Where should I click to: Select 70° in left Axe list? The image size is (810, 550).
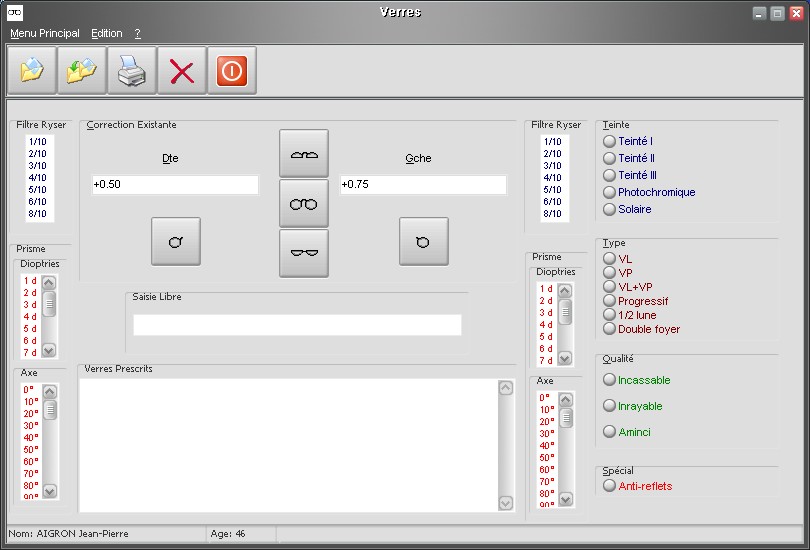coord(31,474)
